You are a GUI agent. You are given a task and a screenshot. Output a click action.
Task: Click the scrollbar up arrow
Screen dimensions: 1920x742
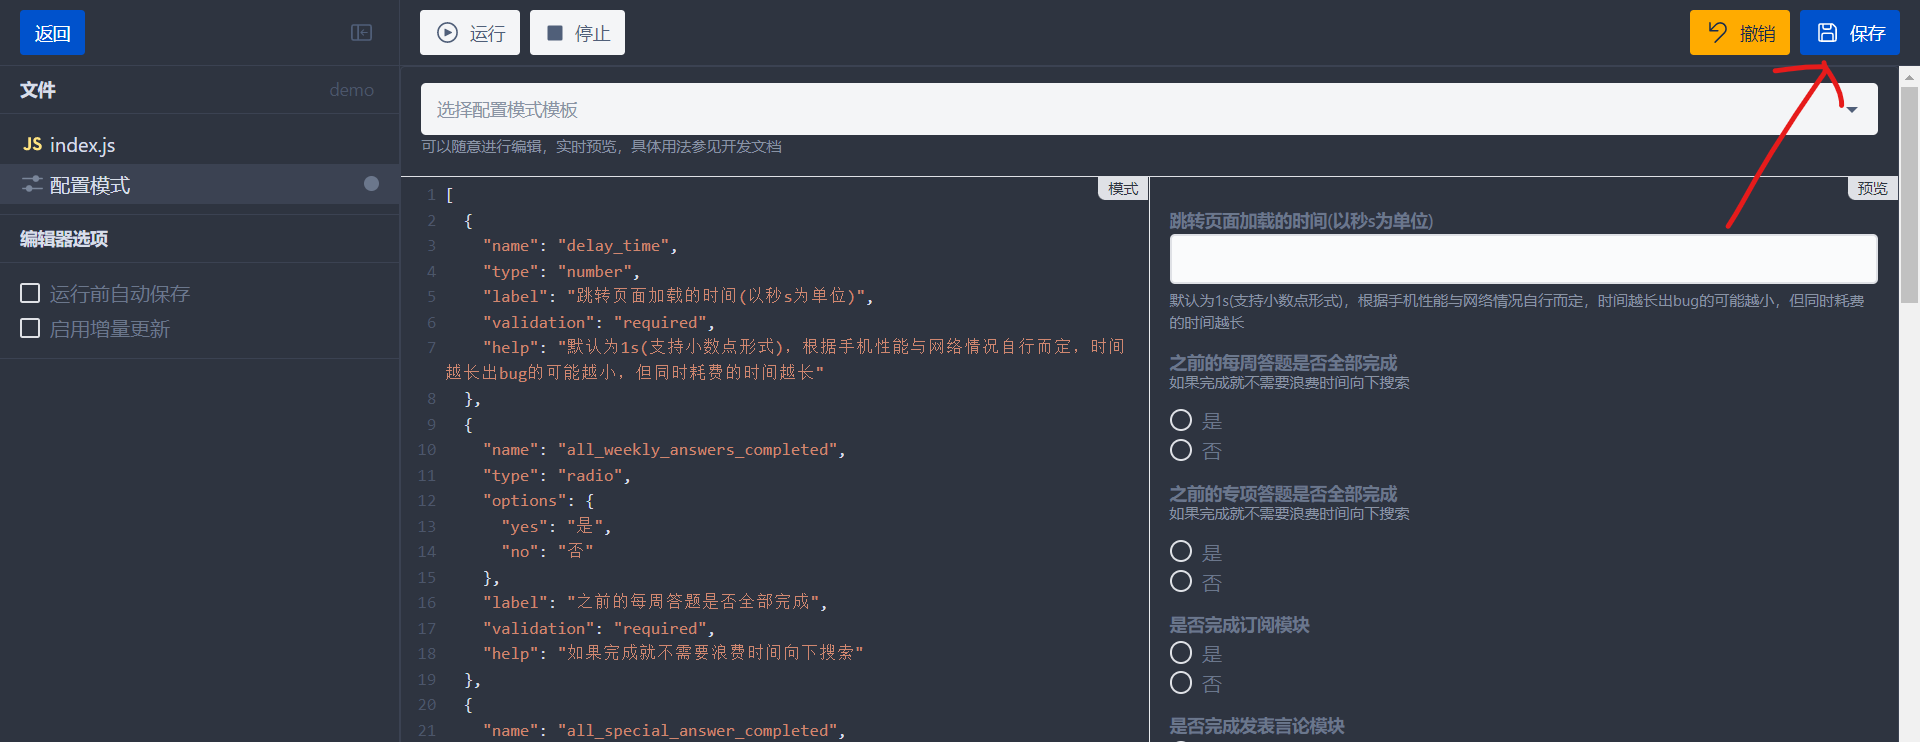[x=1909, y=76]
